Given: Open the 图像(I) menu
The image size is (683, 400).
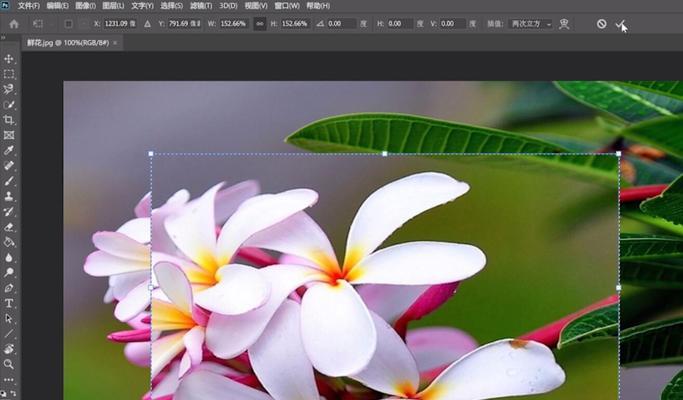Looking at the screenshot, I should (85, 6).
